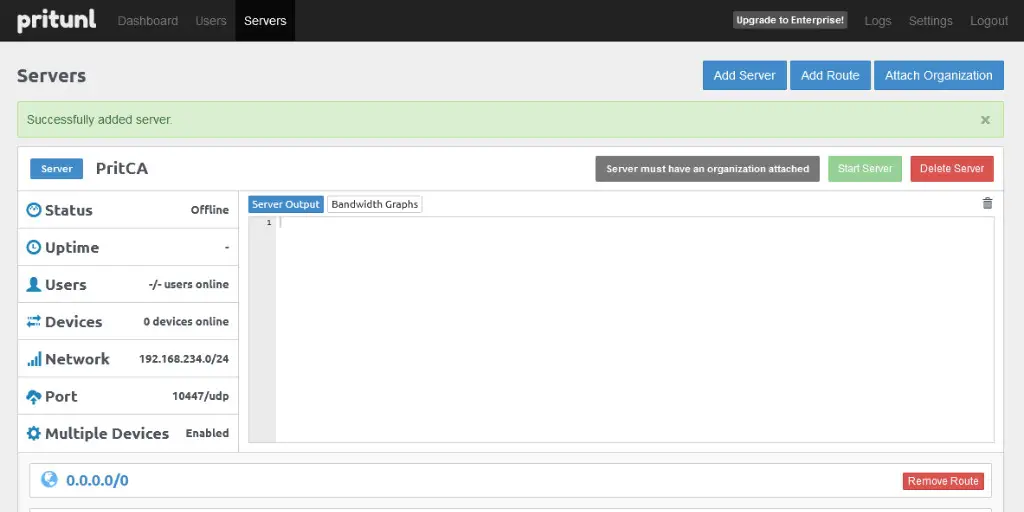Click the Add Server button
Screen dimensions: 1024x512
pos(744,76)
